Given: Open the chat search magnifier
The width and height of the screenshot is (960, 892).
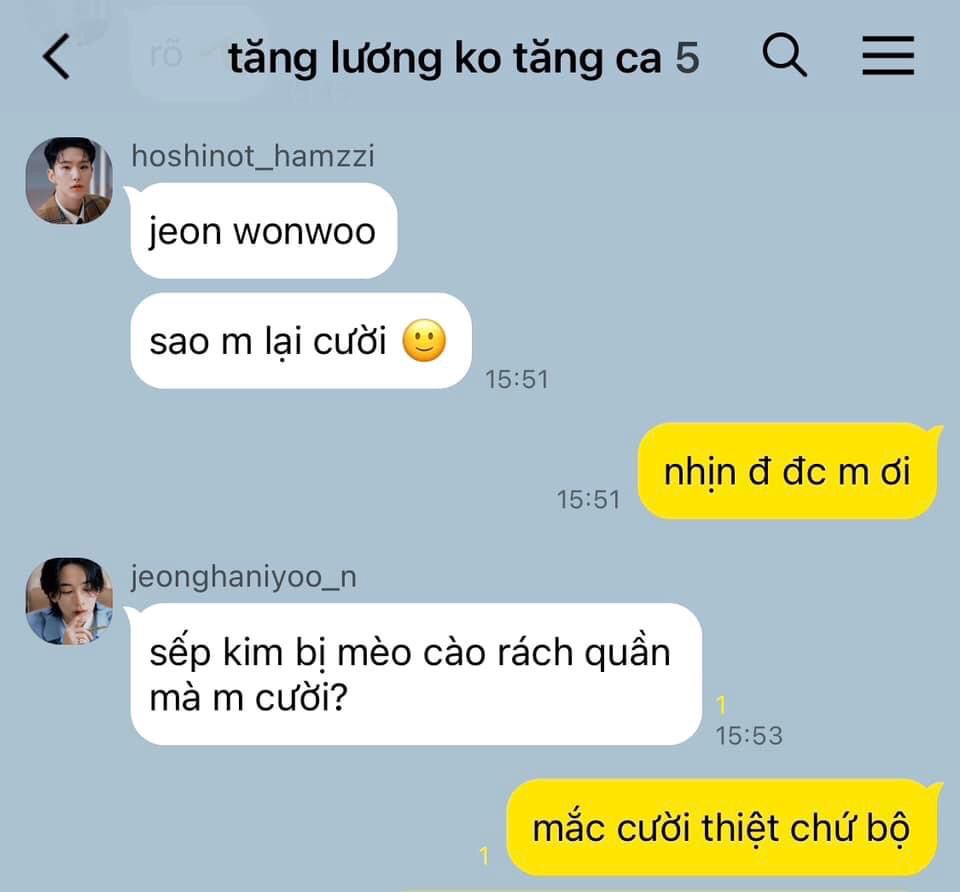Looking at the screenshot, I should tap(784, 55).
